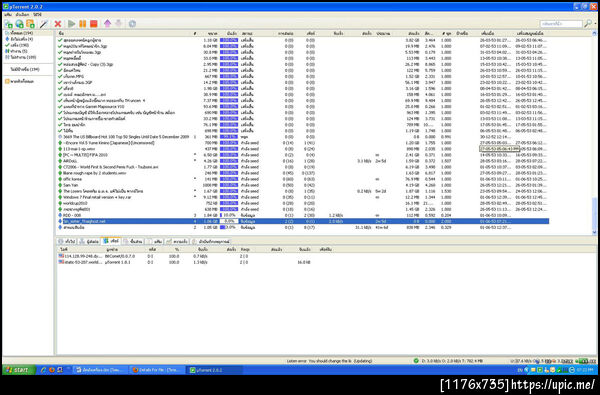
Task: Click the torrent list scroll-down arrow
Action: [594, 232]
